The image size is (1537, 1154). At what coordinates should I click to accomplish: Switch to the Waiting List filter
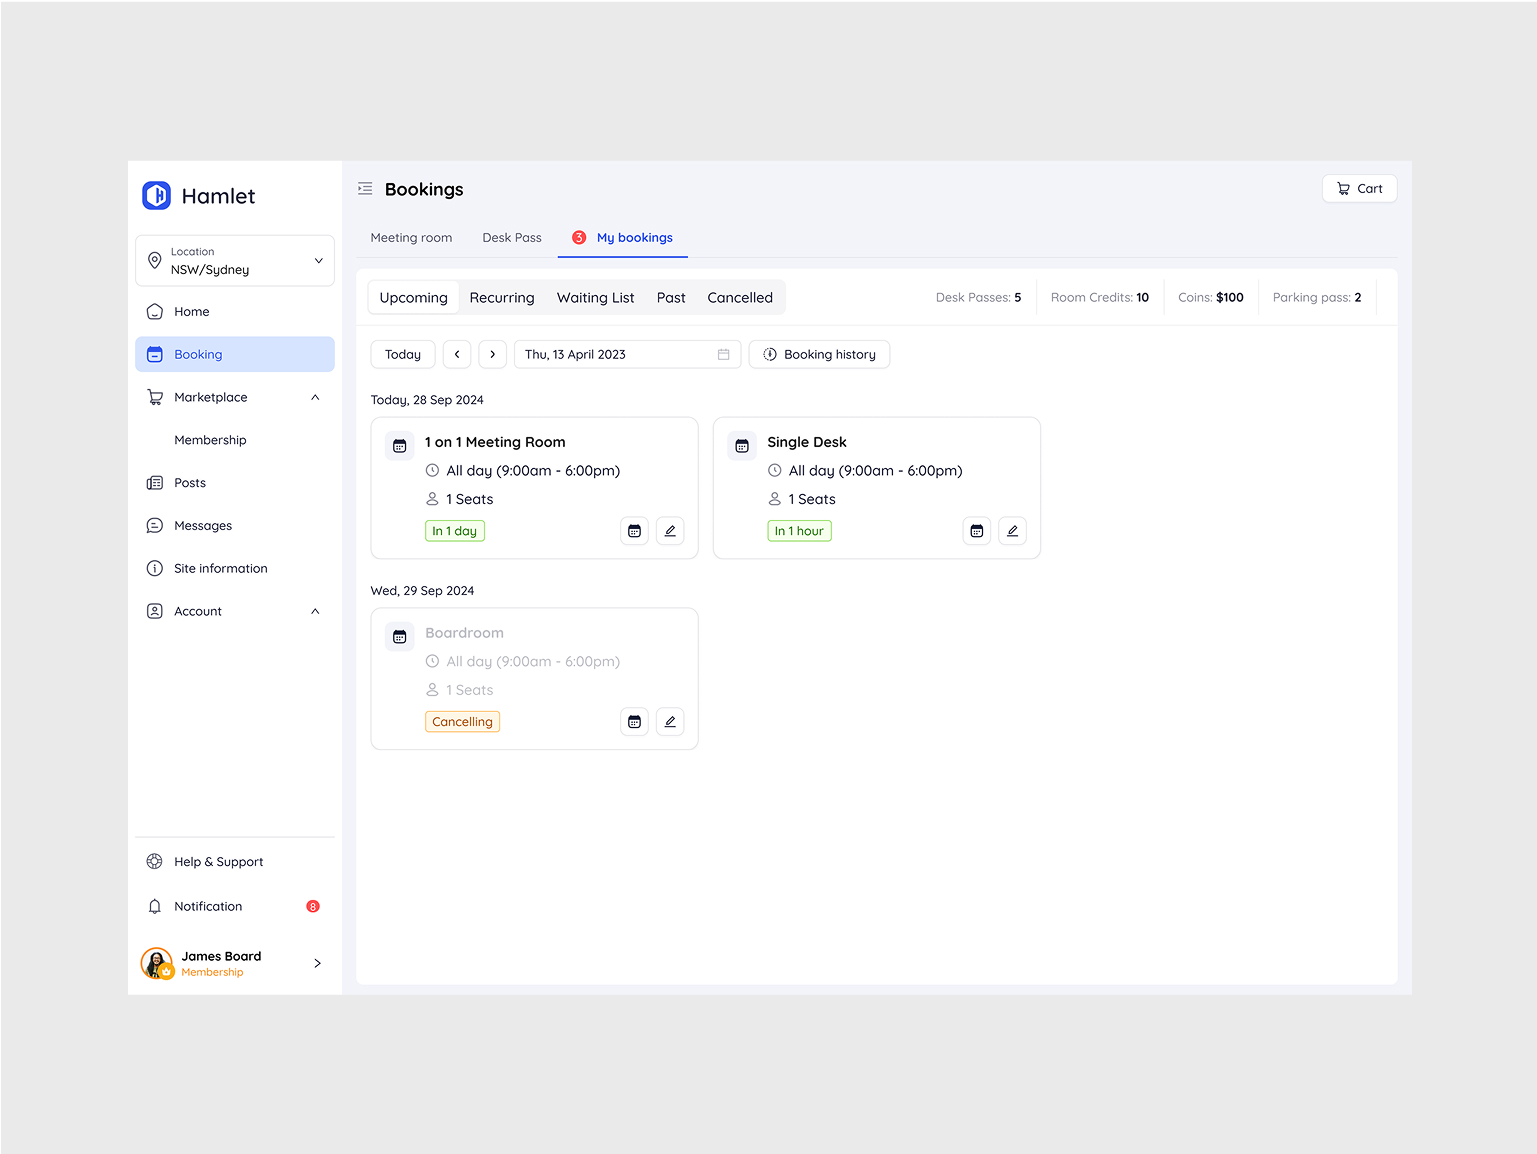pyautogui.click(x=595, y=297)
